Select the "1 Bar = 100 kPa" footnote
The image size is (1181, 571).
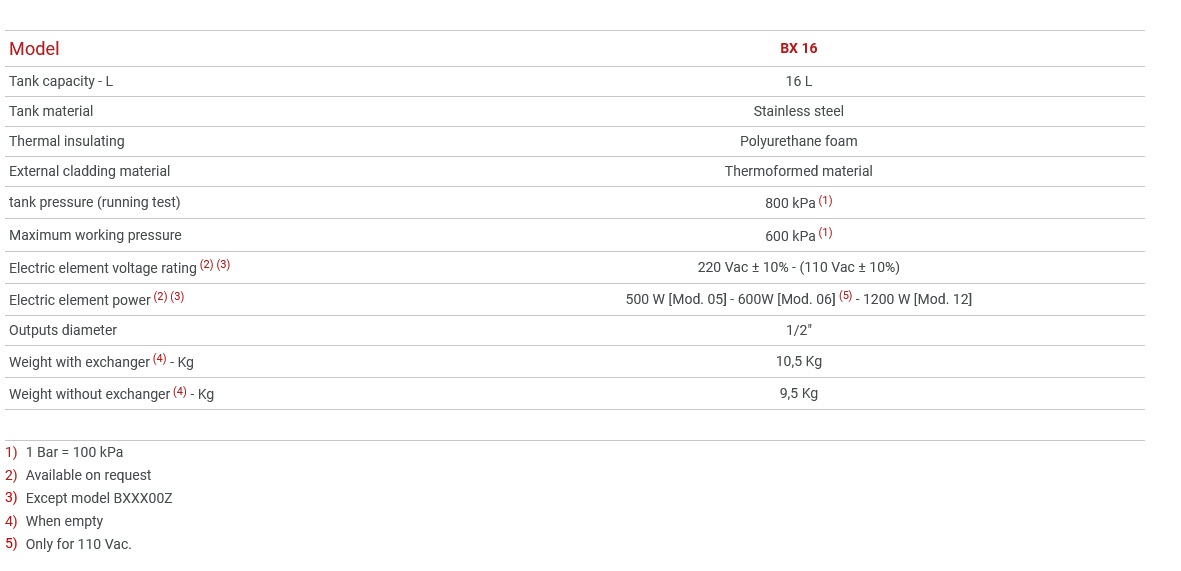pos(74,452)
